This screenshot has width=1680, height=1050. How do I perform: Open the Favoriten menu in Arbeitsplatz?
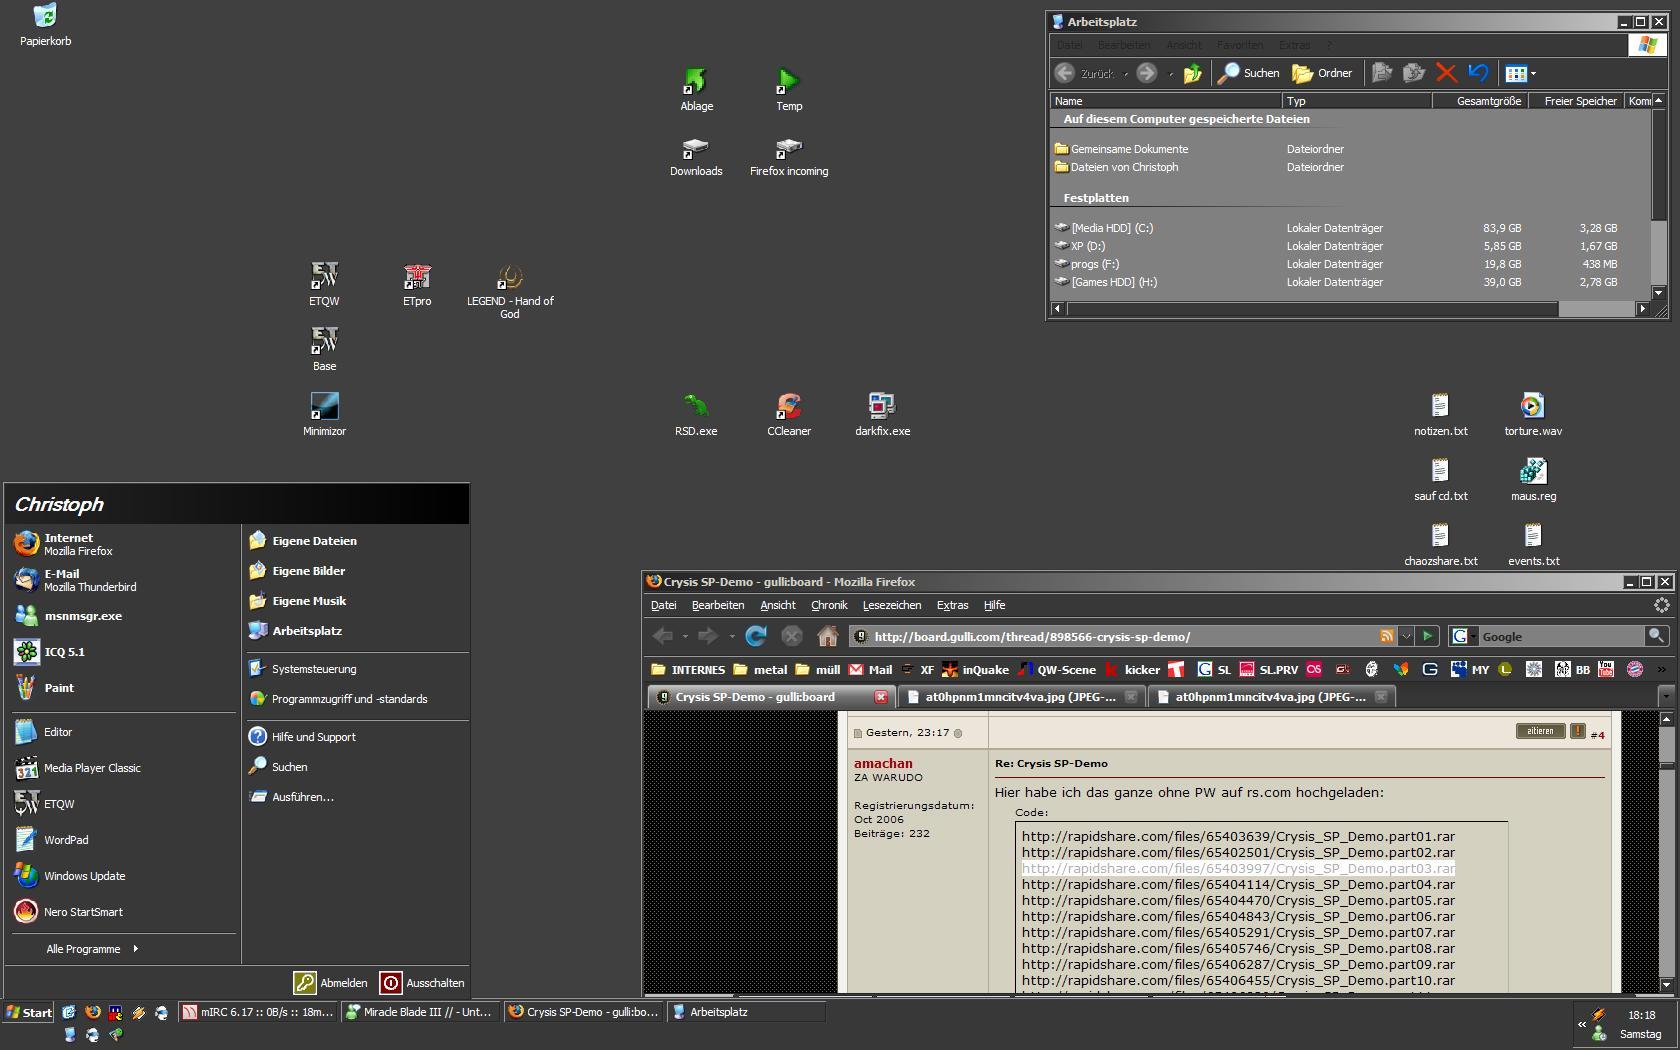(1240, 45)
